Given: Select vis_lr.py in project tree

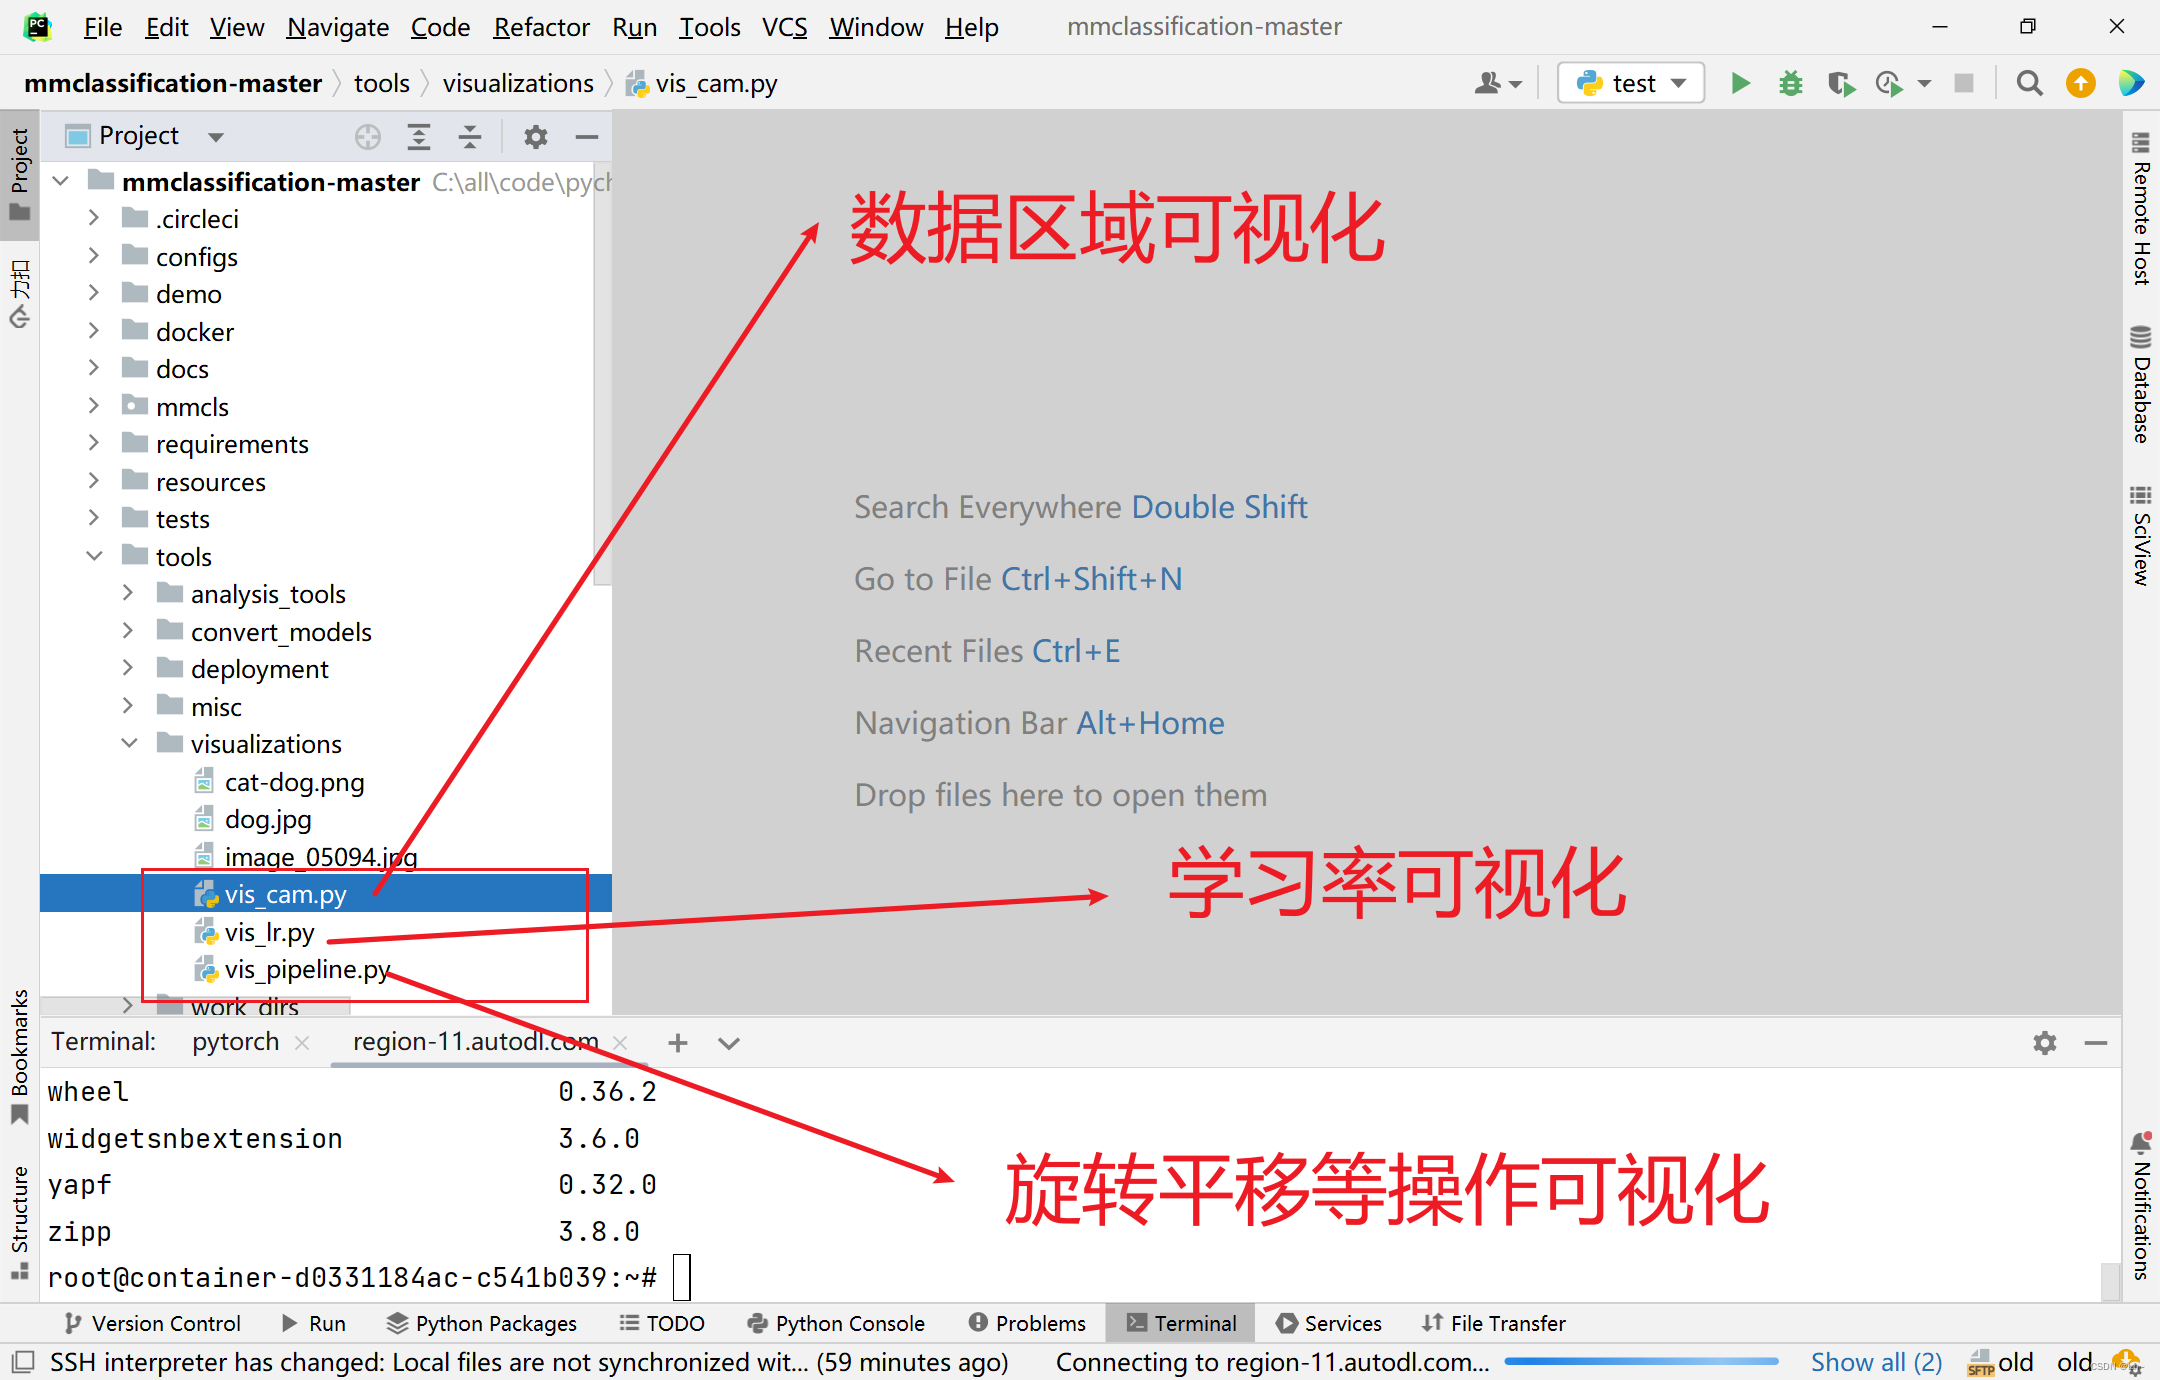Looking at the screenshot, I should pyautogui.click(x=270, y=932).
